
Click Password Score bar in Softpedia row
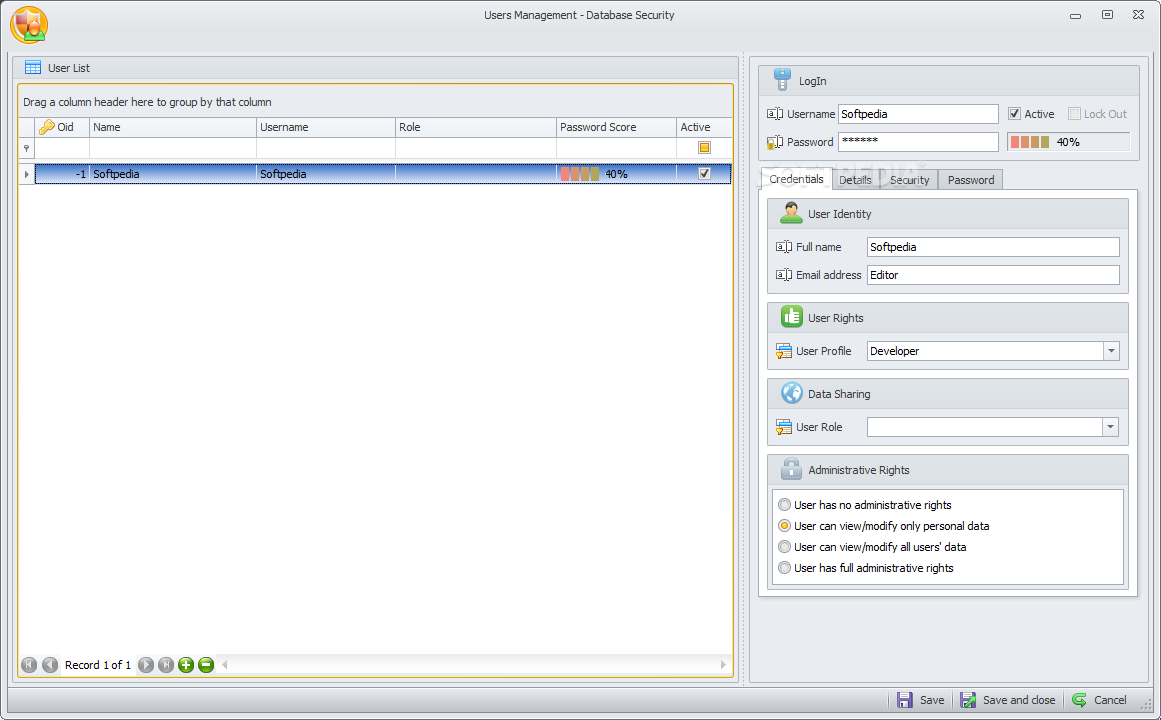616,174
